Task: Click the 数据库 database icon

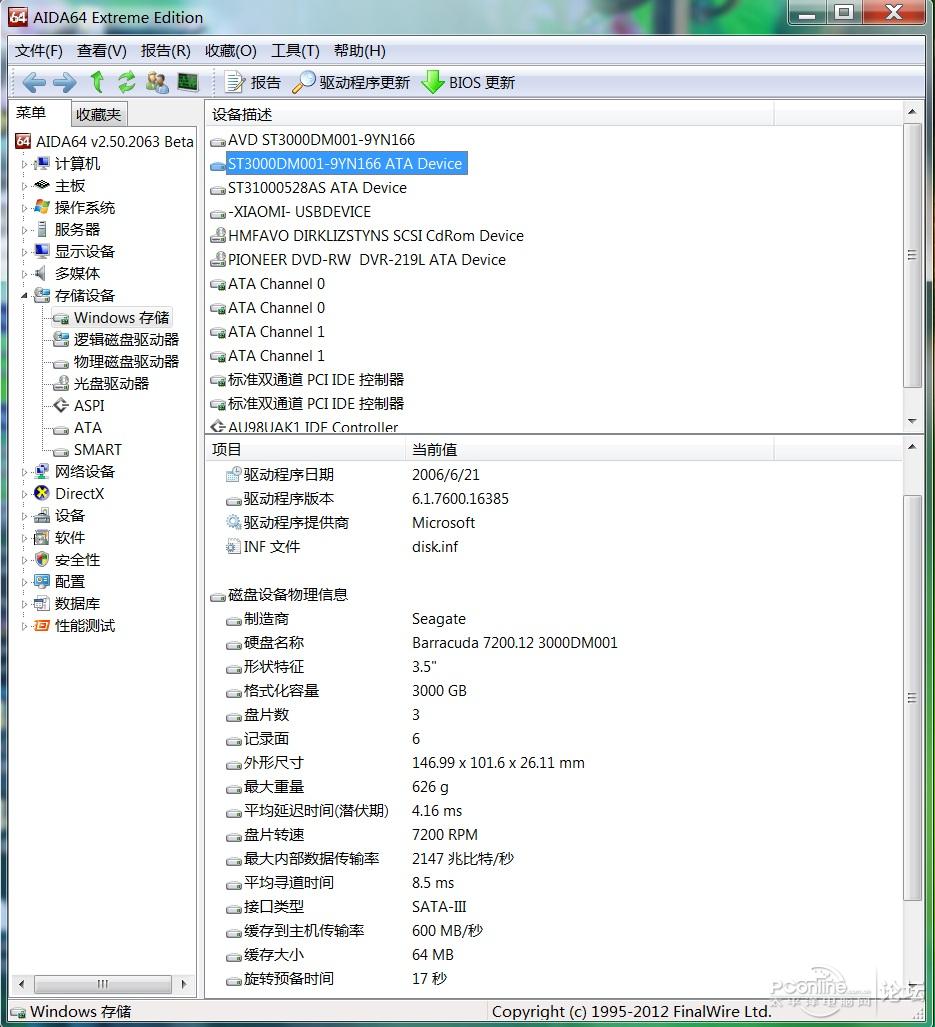Action: coord(42,604)
